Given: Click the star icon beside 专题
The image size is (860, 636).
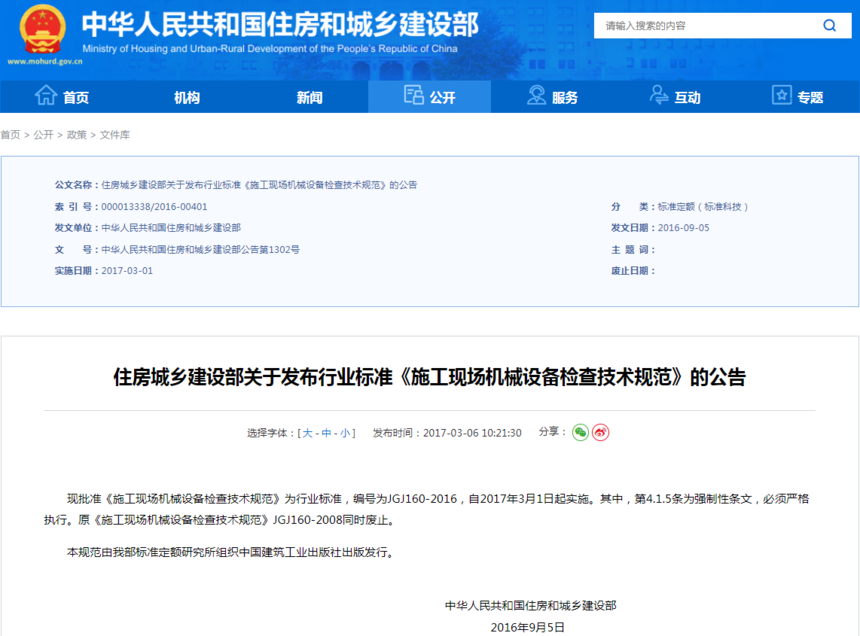Looking at the screenshot, I should [x=782, y=95].
